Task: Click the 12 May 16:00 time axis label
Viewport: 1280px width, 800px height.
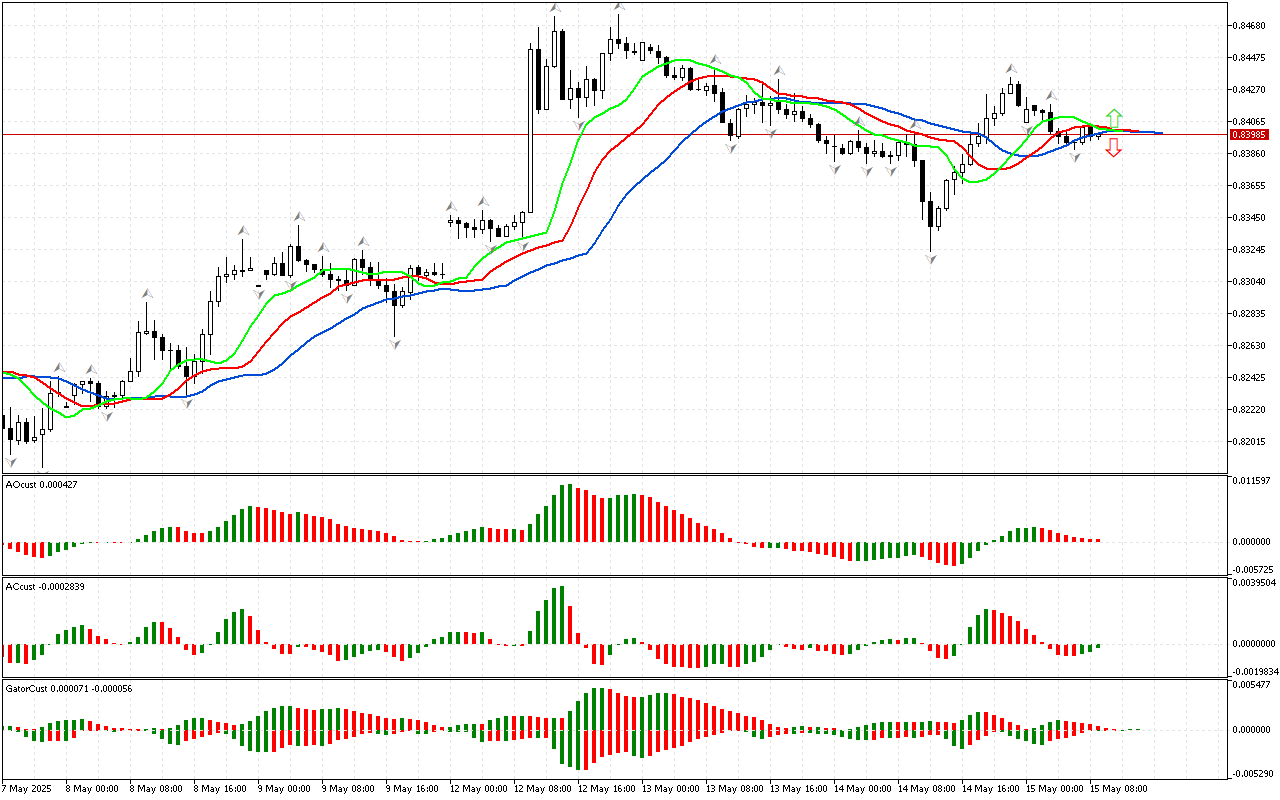Action: tap(609, 788)
